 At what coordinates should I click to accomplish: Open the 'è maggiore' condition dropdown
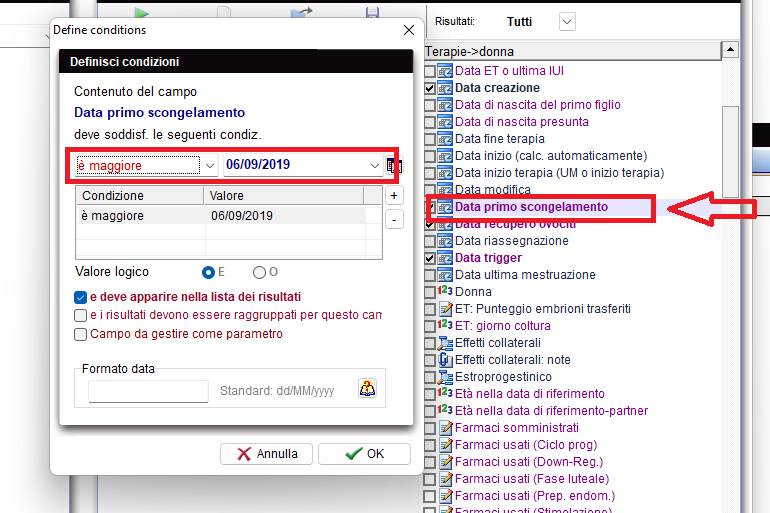[x=210, y=166]
